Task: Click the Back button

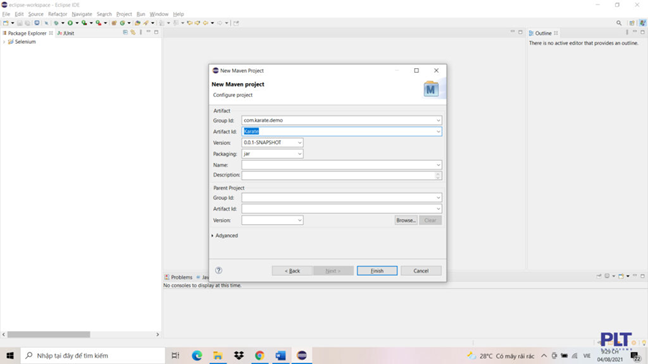Action: (x=292, y=271)
